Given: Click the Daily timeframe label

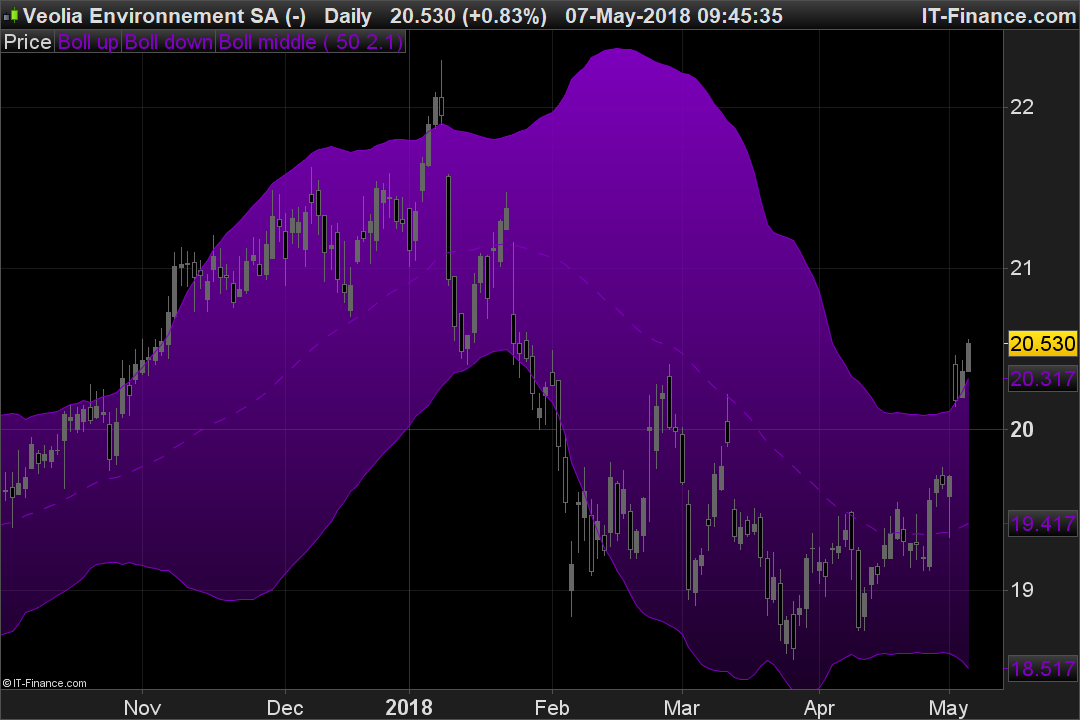Looking at the screenshot, I should [x=348, y=15].
